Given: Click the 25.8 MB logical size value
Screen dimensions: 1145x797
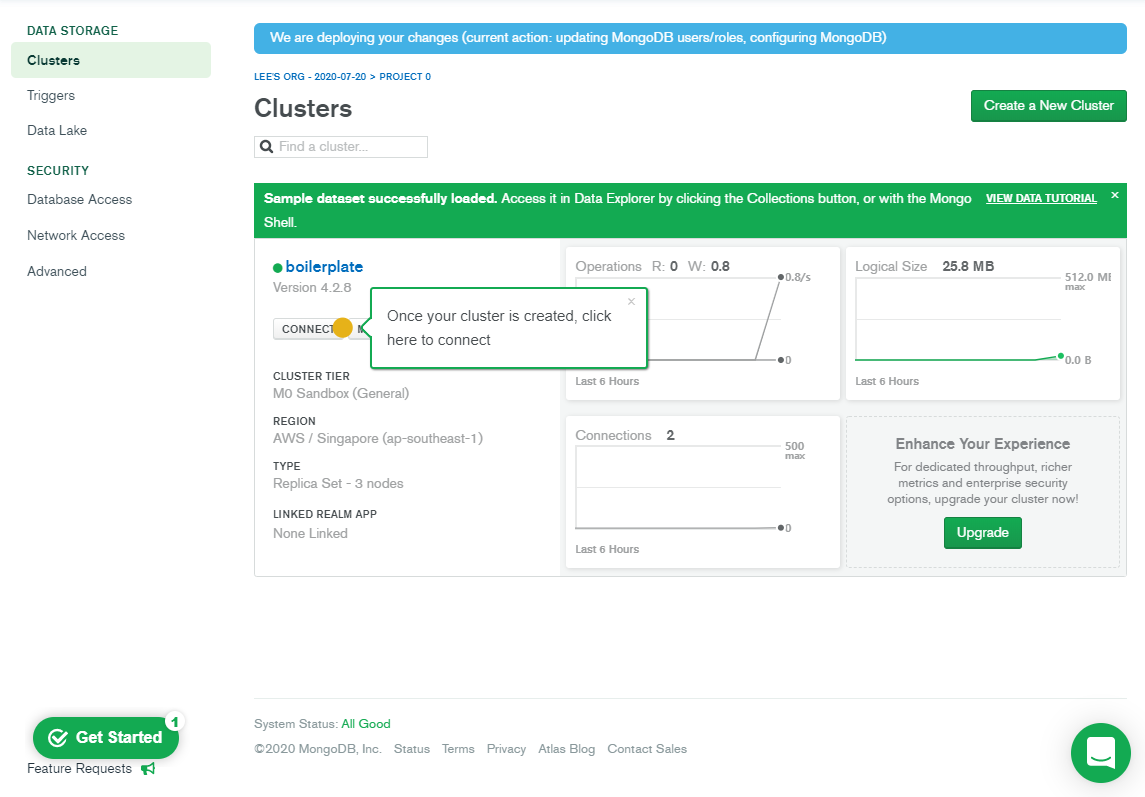Looking at the screenshot, I should click(968, 267).
